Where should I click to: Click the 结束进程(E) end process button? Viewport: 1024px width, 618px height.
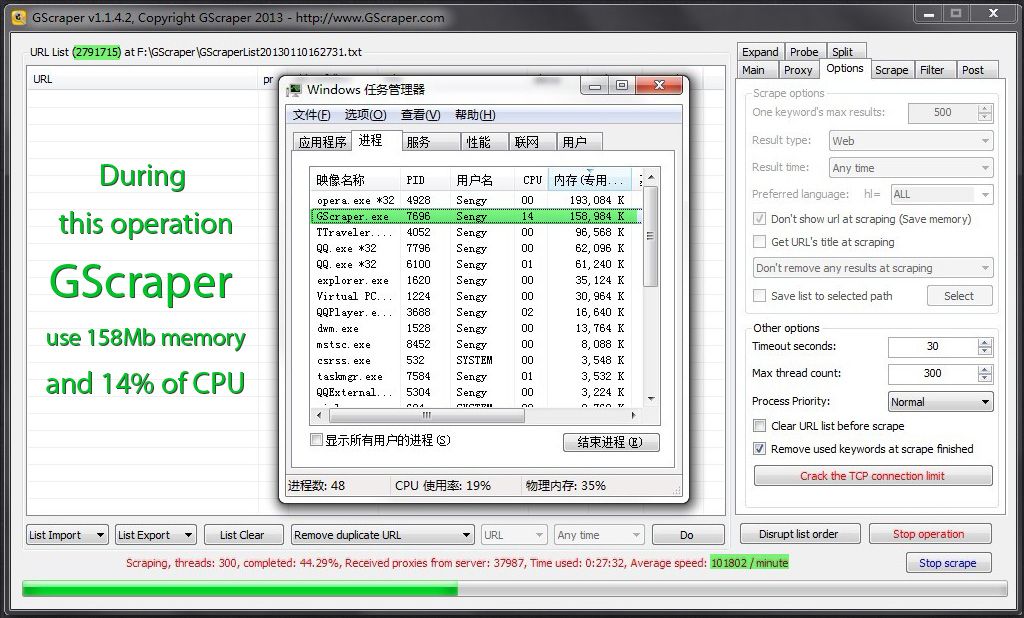tap(611, 442)
